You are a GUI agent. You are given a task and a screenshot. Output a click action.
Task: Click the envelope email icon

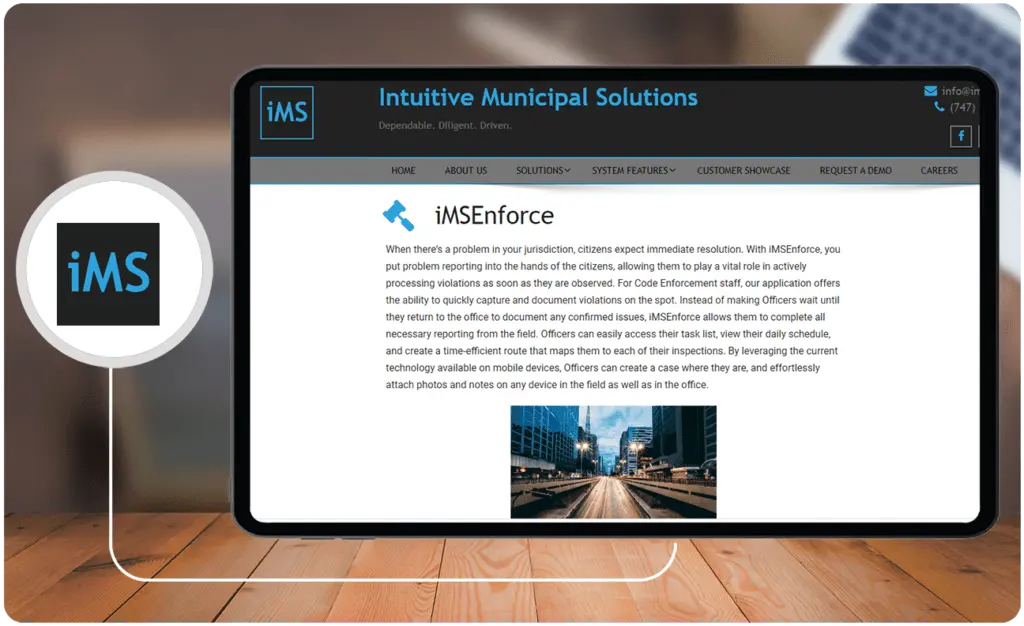[x=931, y=91]
